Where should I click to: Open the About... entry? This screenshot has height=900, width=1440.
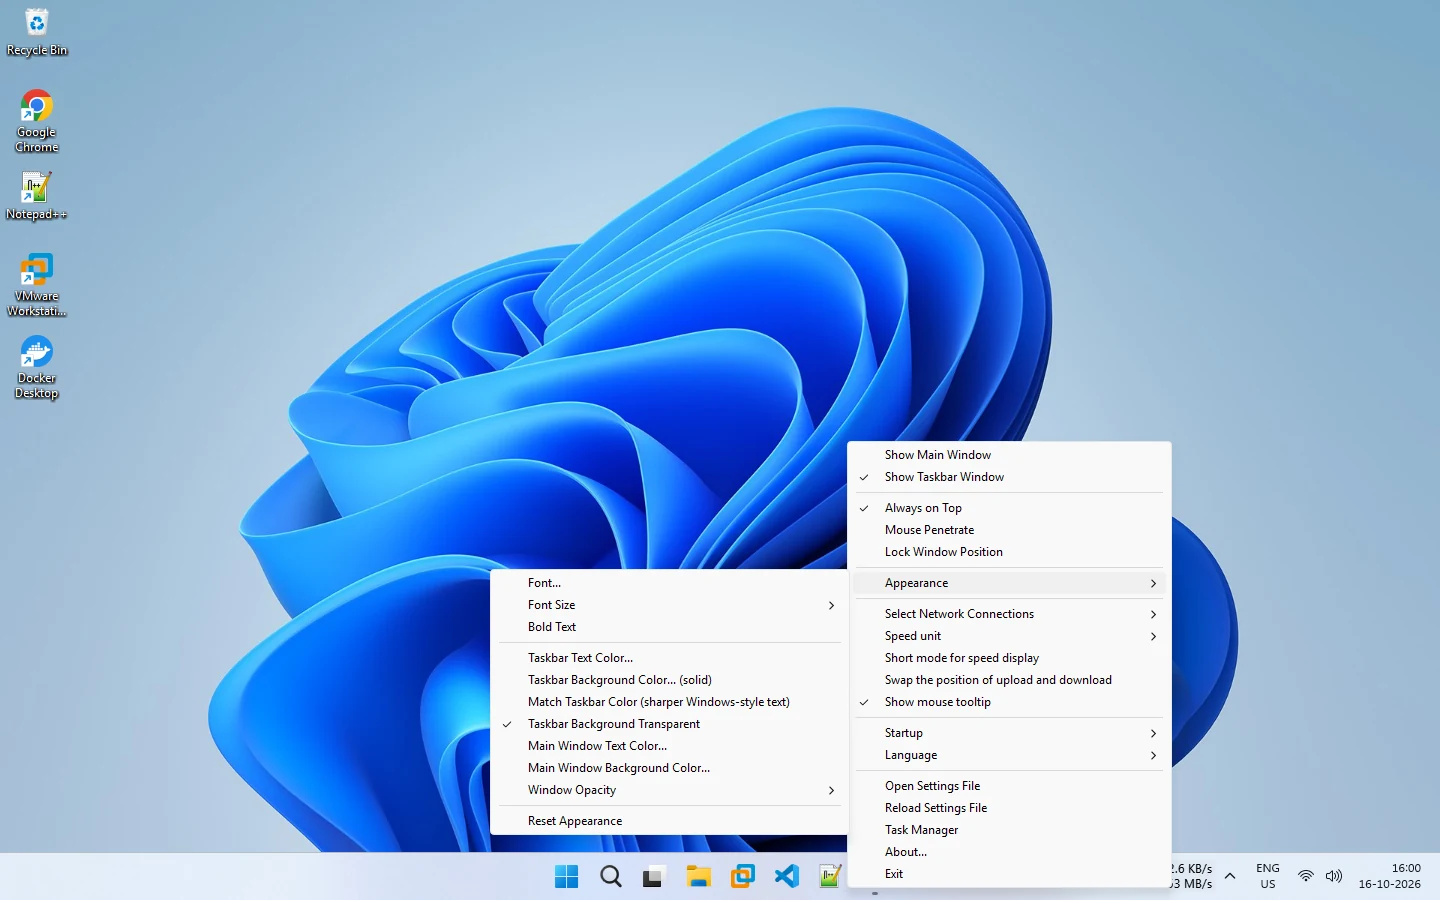tap(1009, 852)
